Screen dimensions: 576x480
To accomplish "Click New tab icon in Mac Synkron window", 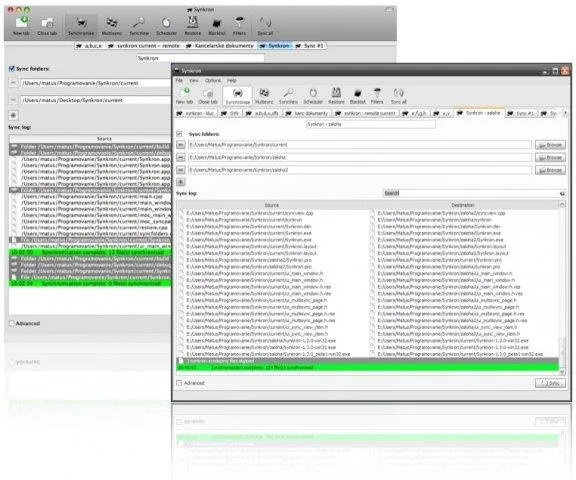I will click(x=21, y=26).
